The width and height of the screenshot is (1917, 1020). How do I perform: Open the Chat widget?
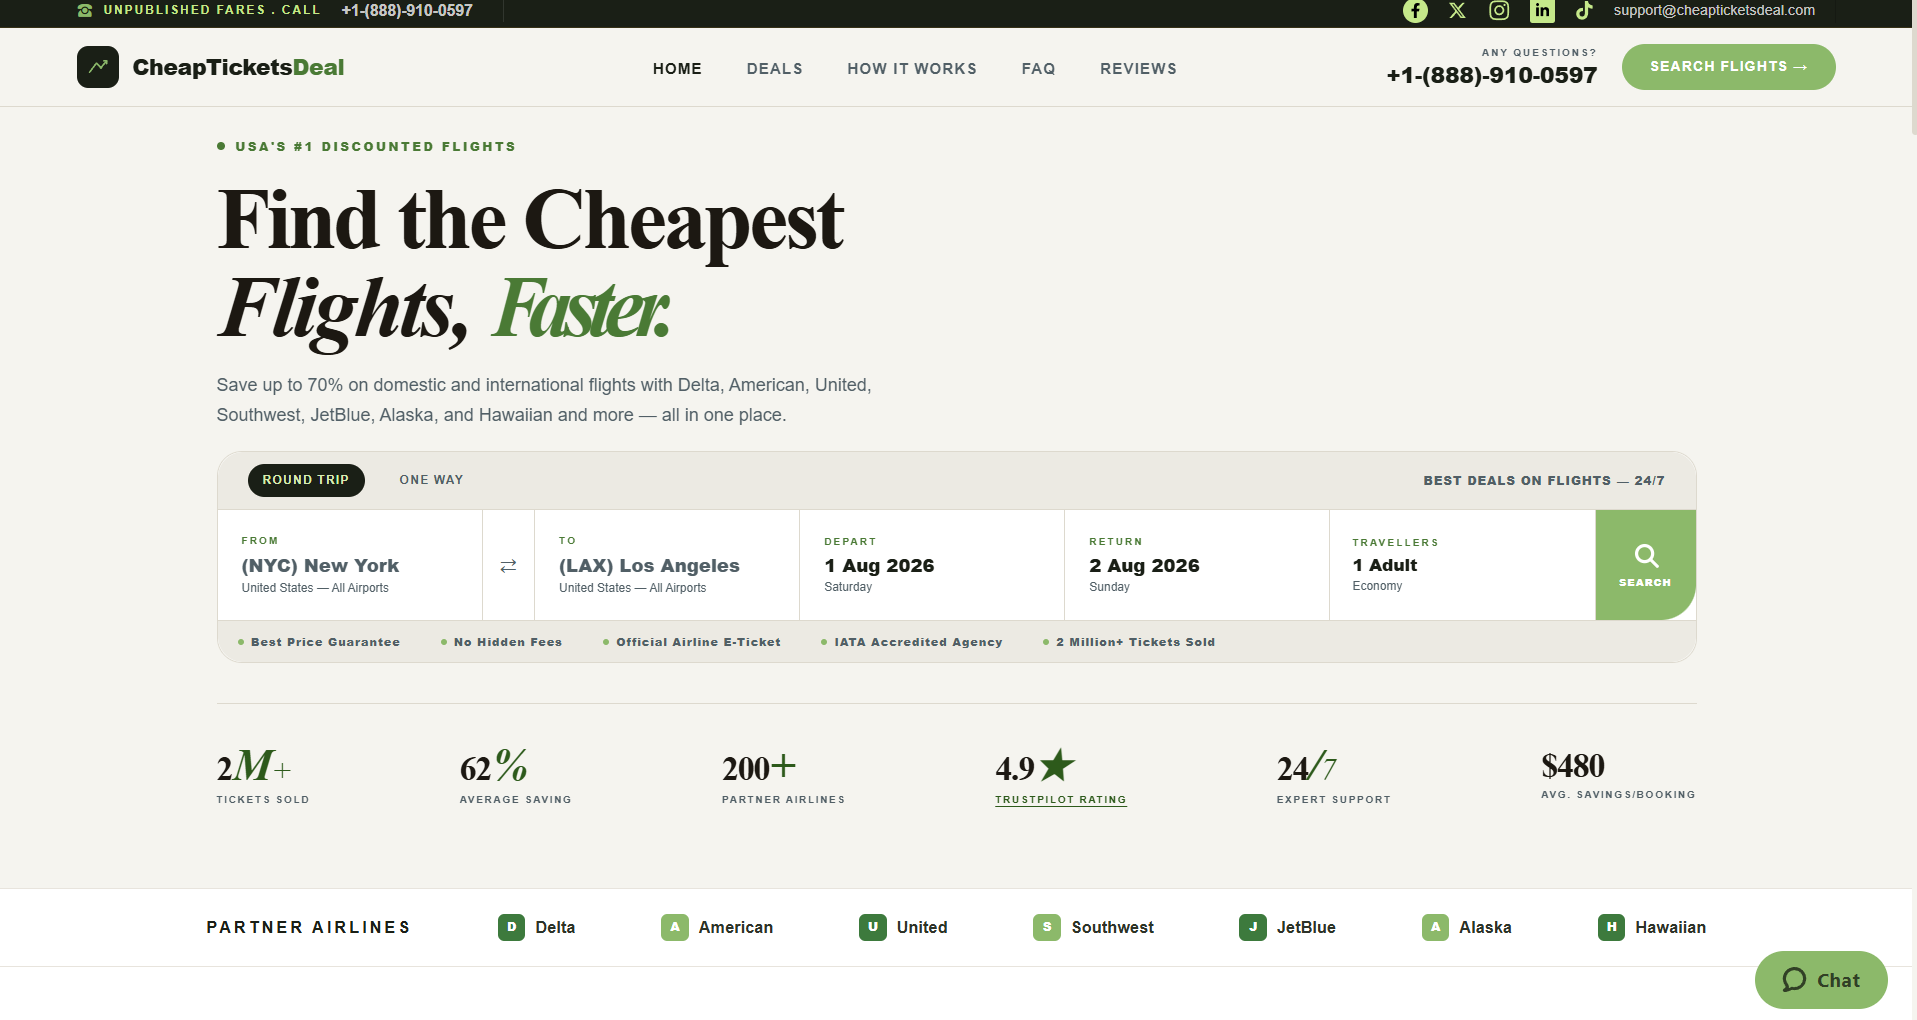coord(1821,980)
